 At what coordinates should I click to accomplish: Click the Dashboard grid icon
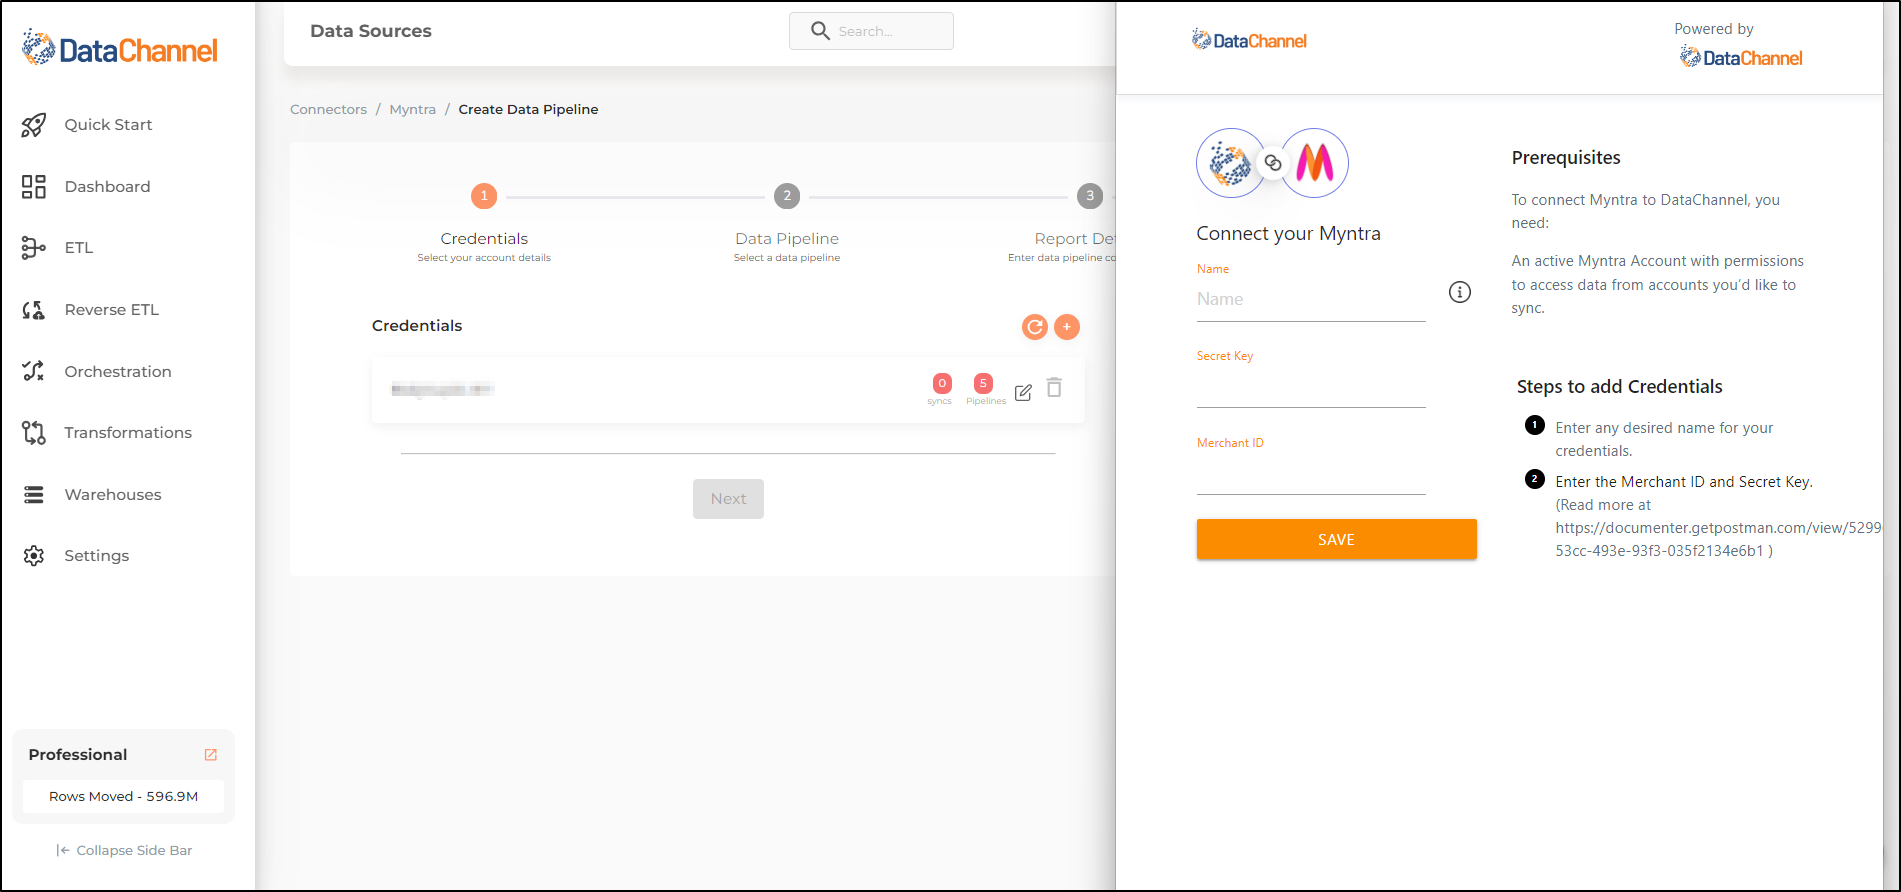pyautogui.click(x=34, y=187)
